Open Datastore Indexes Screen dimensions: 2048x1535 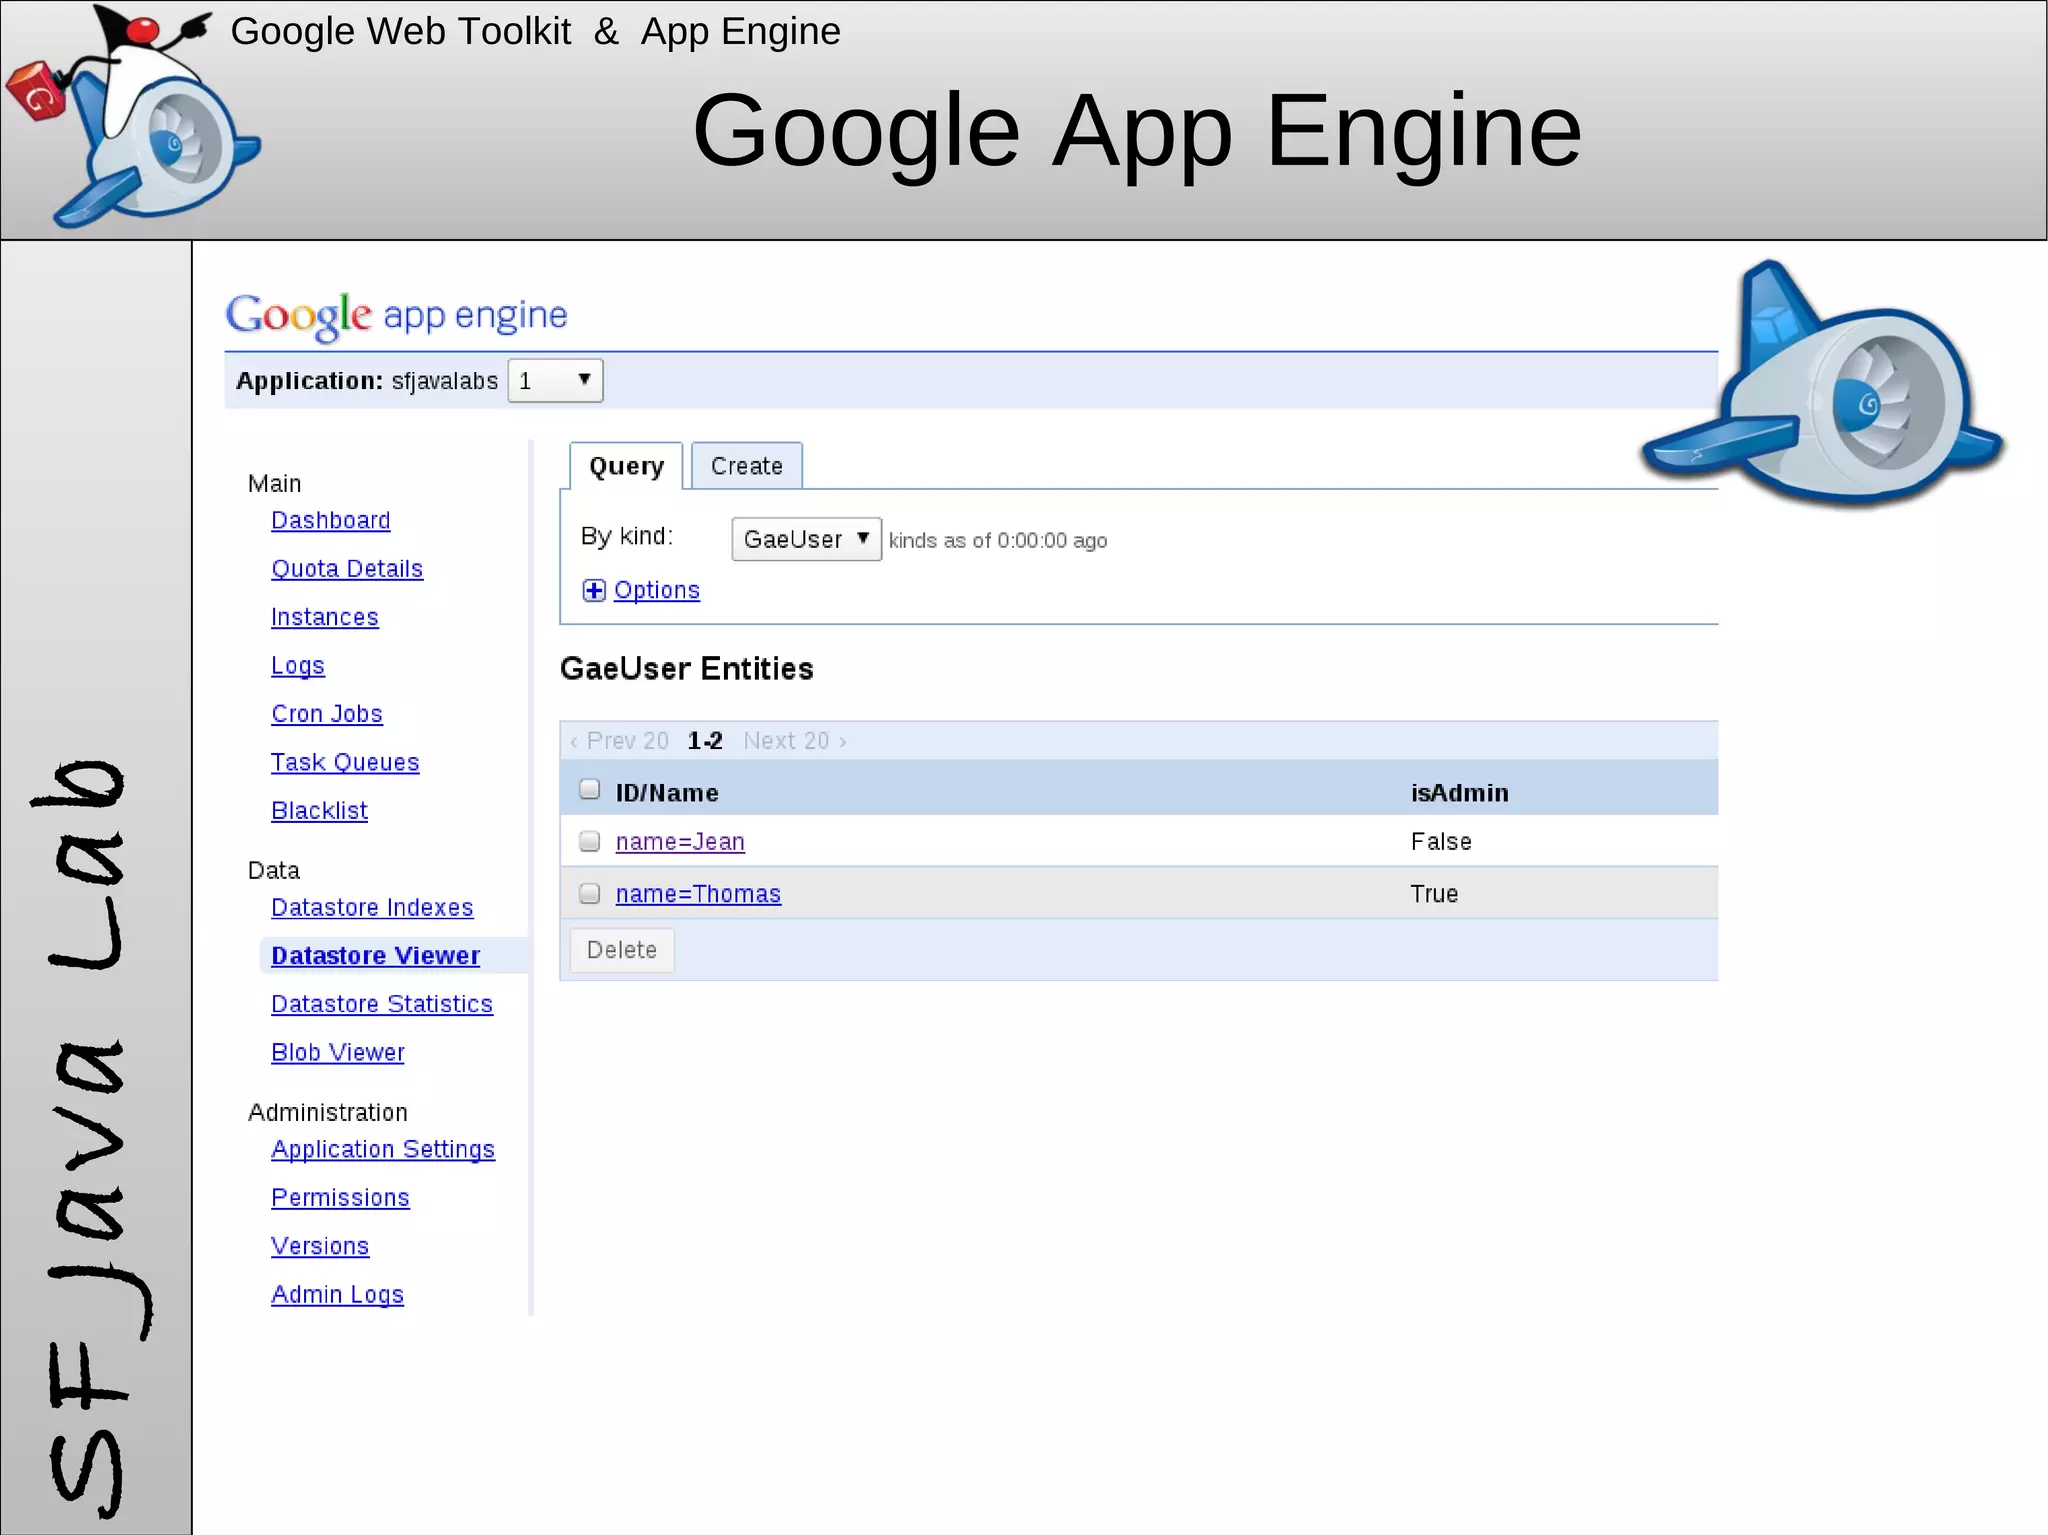tap(372, 907)
